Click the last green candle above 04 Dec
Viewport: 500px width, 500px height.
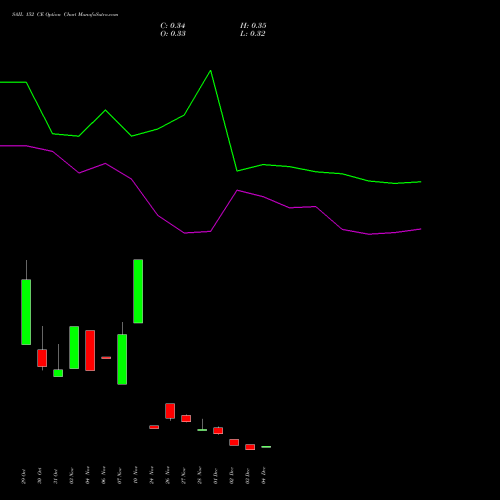click(266, 447)
